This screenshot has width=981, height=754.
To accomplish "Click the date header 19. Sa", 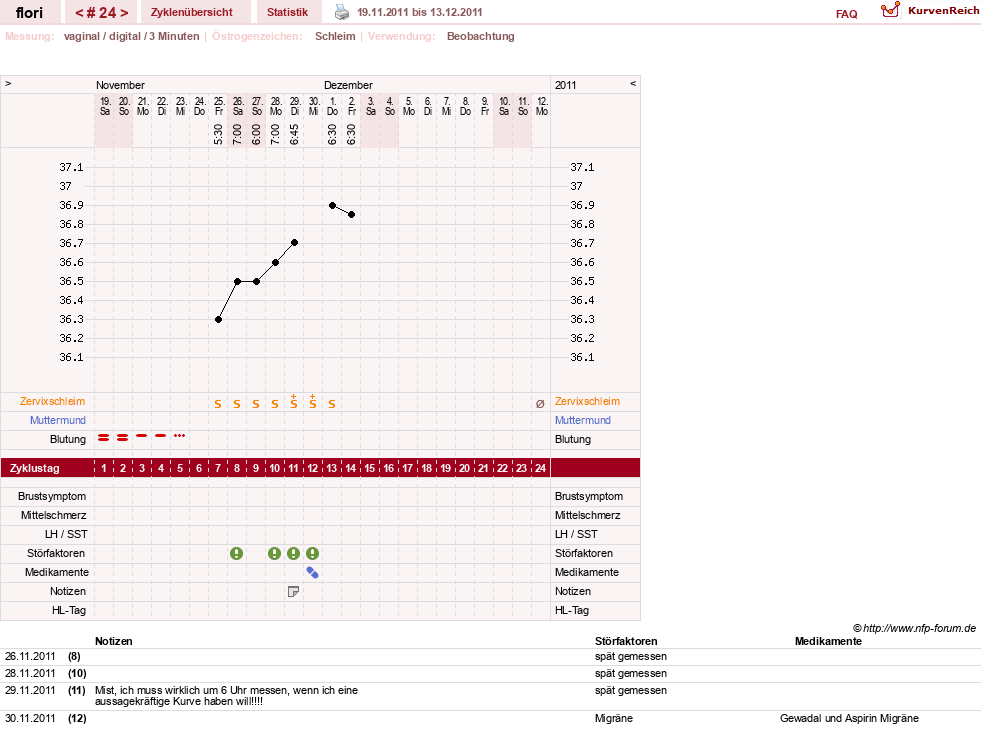I will 104,106.
